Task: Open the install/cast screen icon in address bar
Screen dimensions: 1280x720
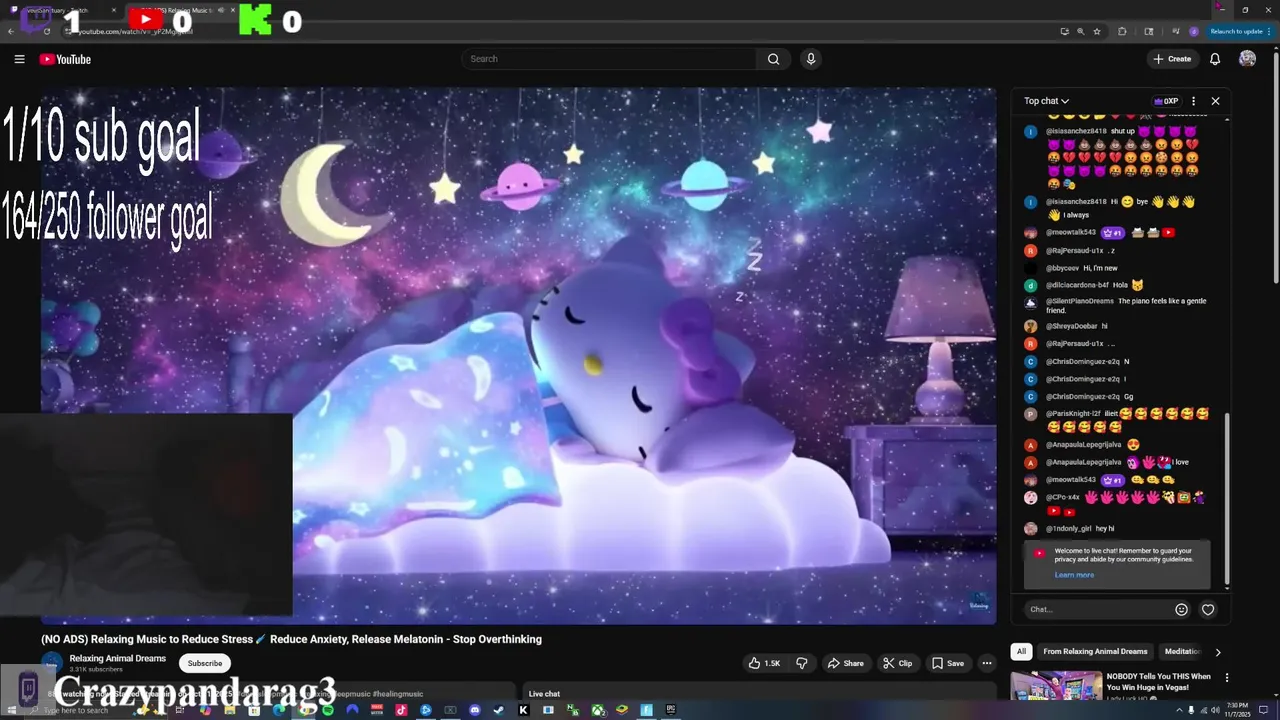Action: pyautogui.click(x=1064, y=31)
